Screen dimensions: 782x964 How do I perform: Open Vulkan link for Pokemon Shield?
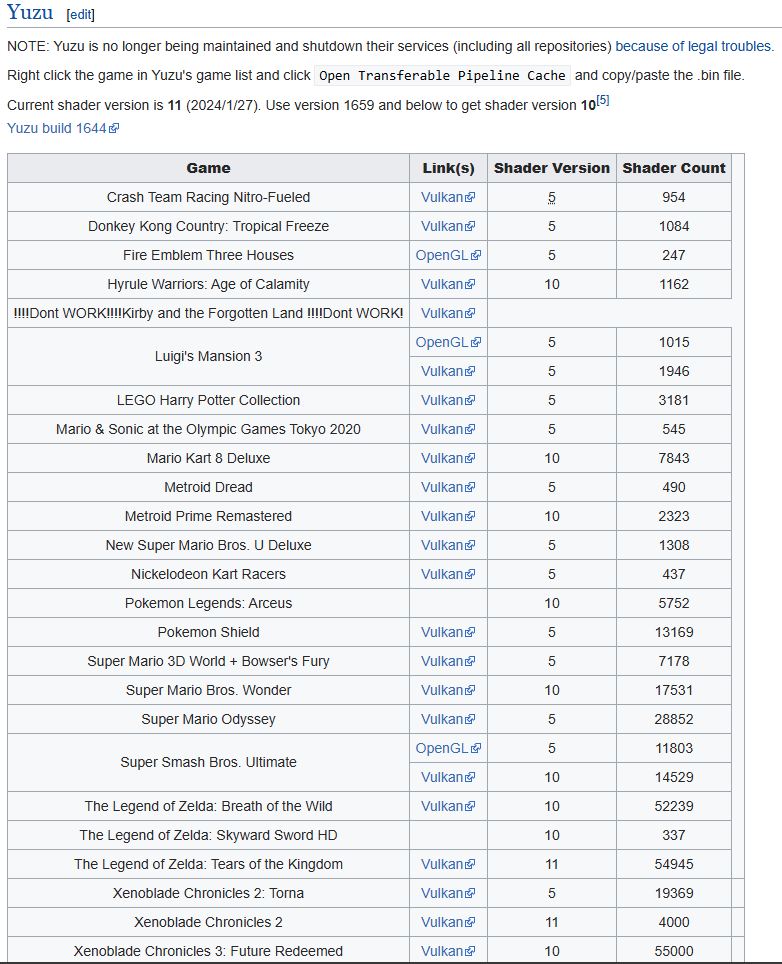click(x=448, y=632)
